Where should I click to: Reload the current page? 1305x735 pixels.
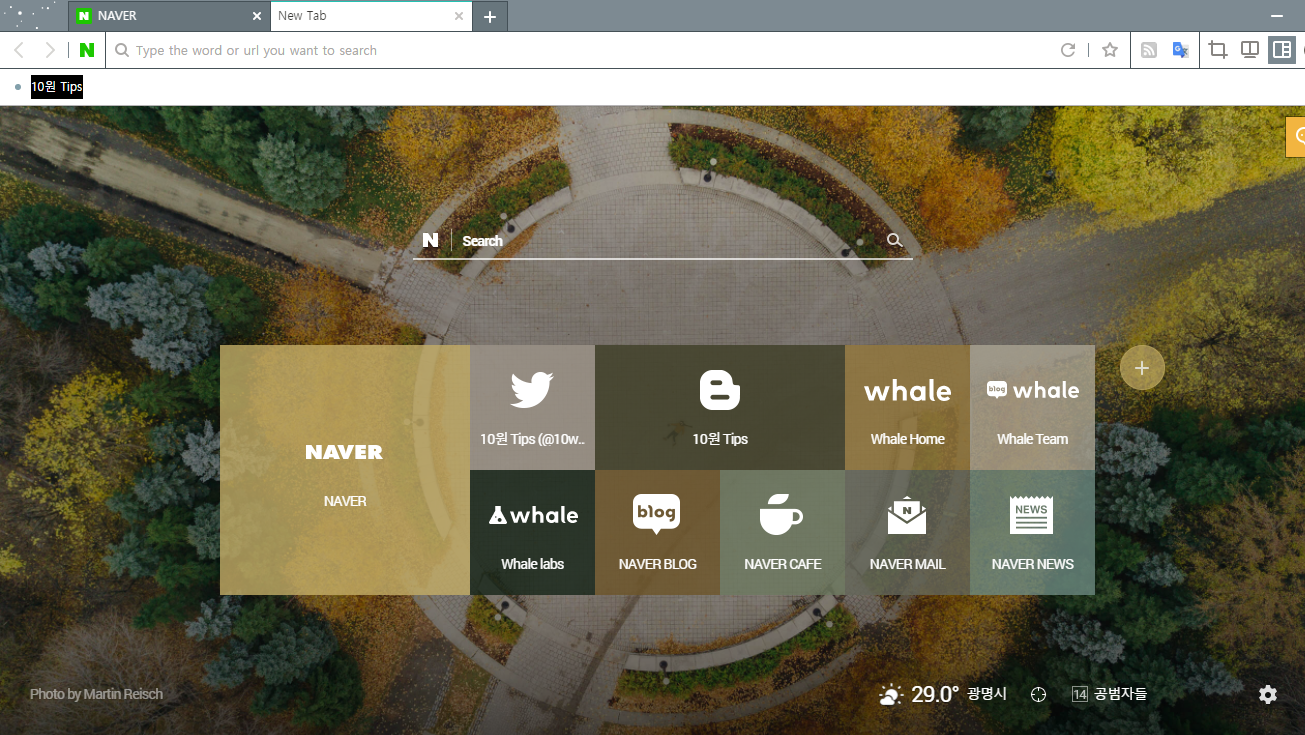pyautogui.click(x=1067, y=49)
